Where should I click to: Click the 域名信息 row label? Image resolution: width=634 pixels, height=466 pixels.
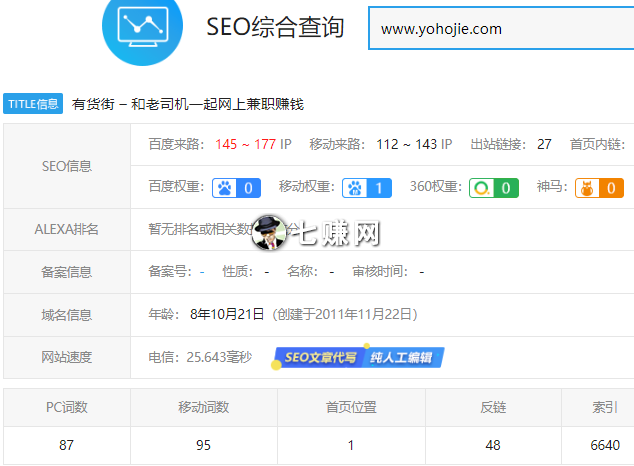(67, 315)
